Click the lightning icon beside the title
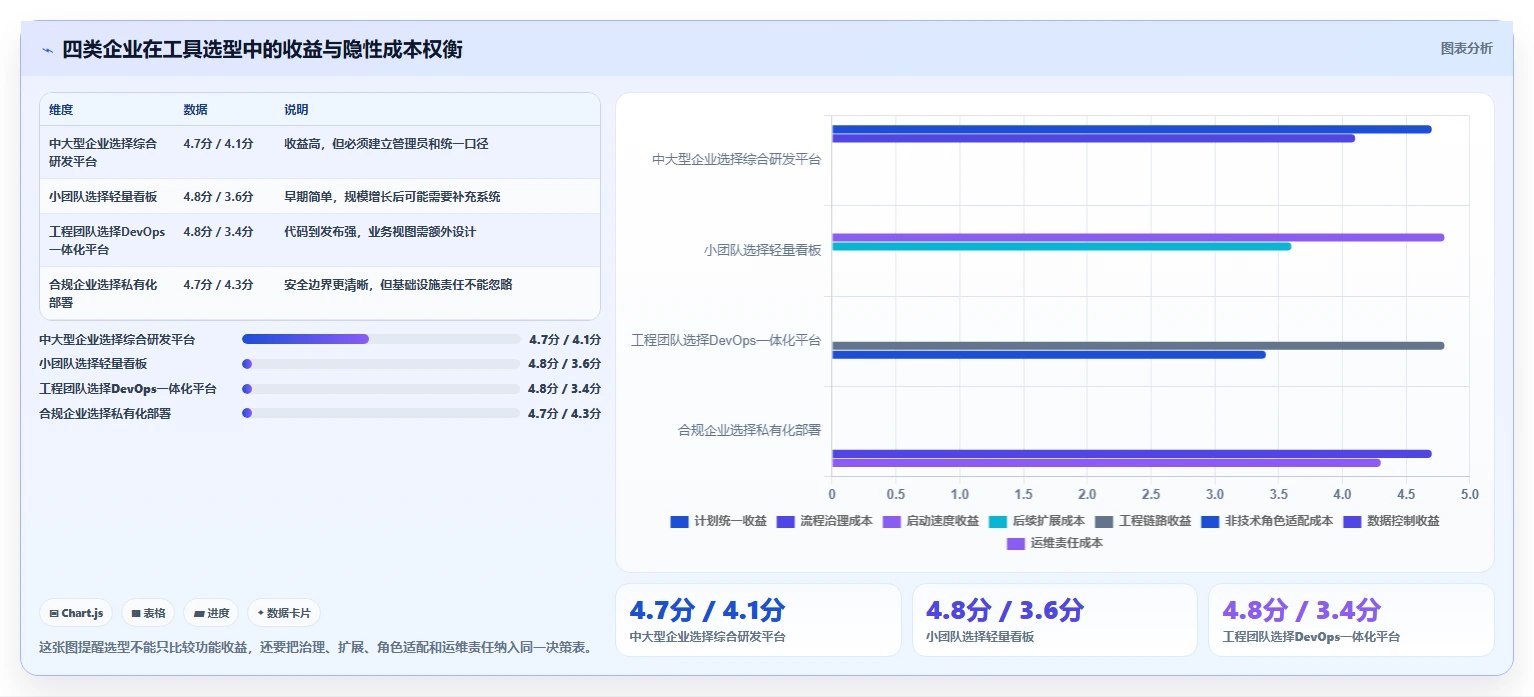This screenshot has width=1534, height=697. (47, 50)
